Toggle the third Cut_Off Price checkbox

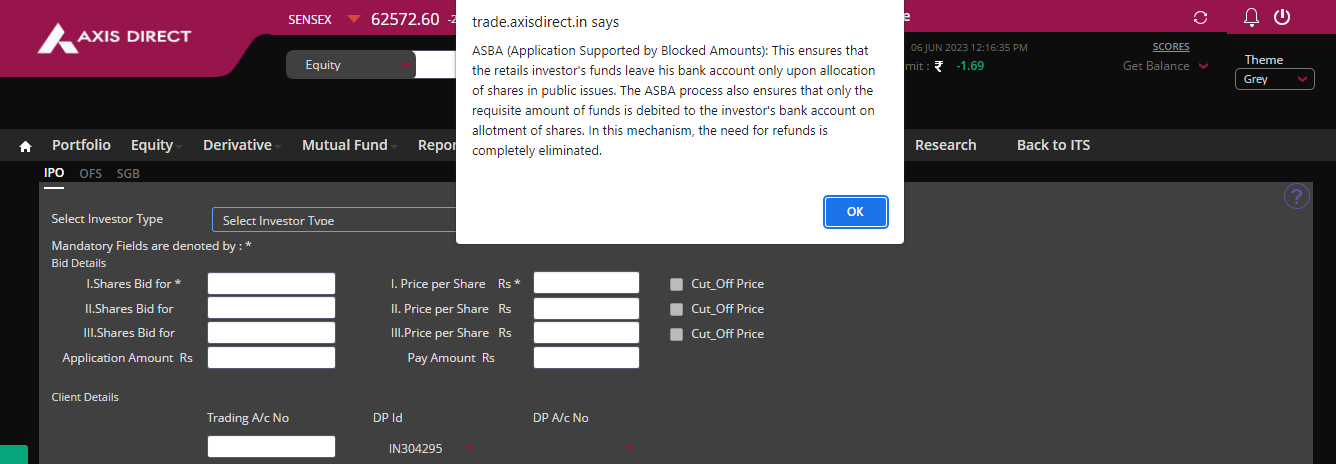pos(677,334)
